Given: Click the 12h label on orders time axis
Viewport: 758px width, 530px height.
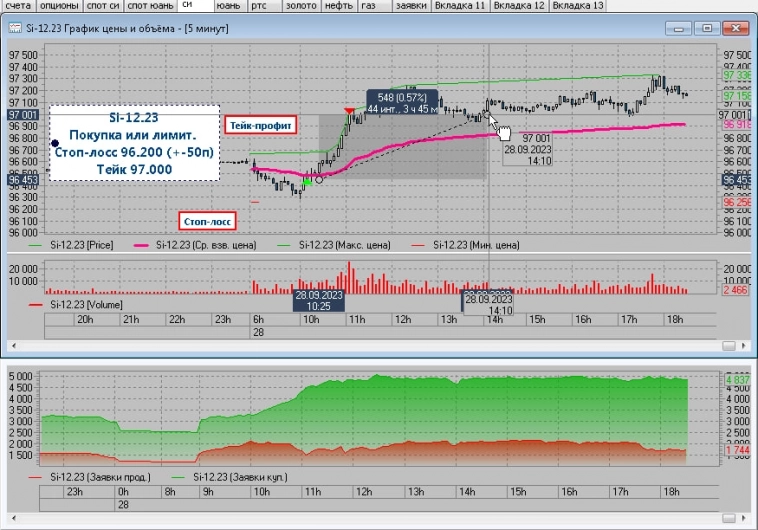Looking at the screenshot, I should (364, 492).
